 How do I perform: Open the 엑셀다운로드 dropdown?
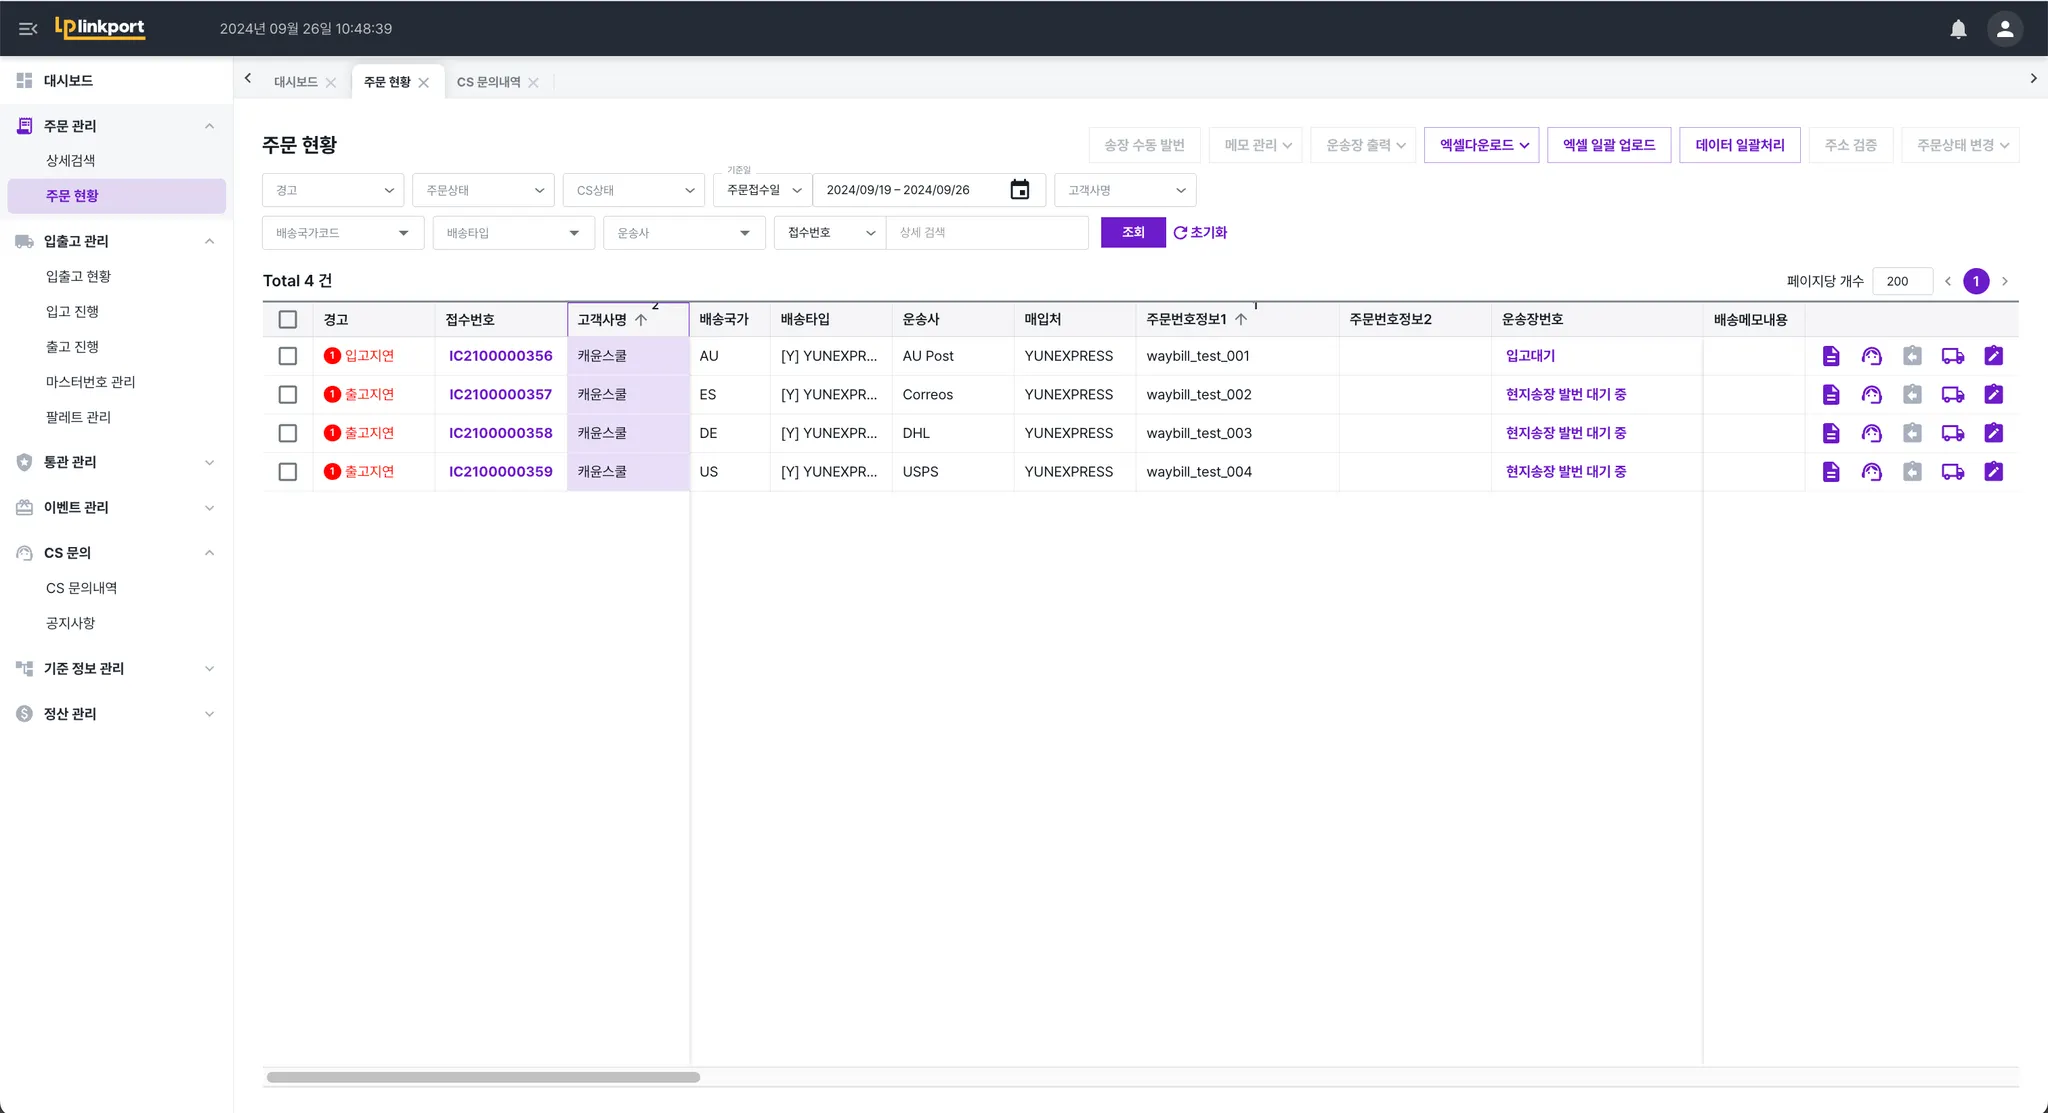pyautogui.click(x=1481, y=145)
